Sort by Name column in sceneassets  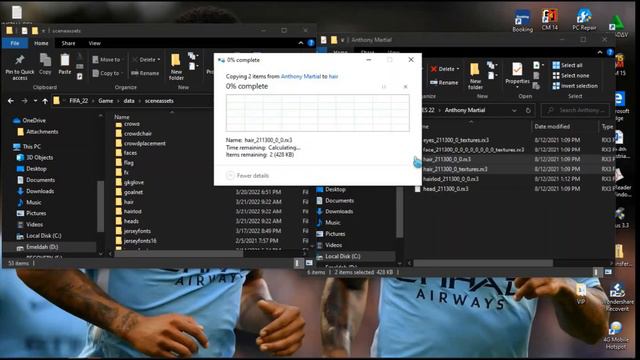(122, 117)
